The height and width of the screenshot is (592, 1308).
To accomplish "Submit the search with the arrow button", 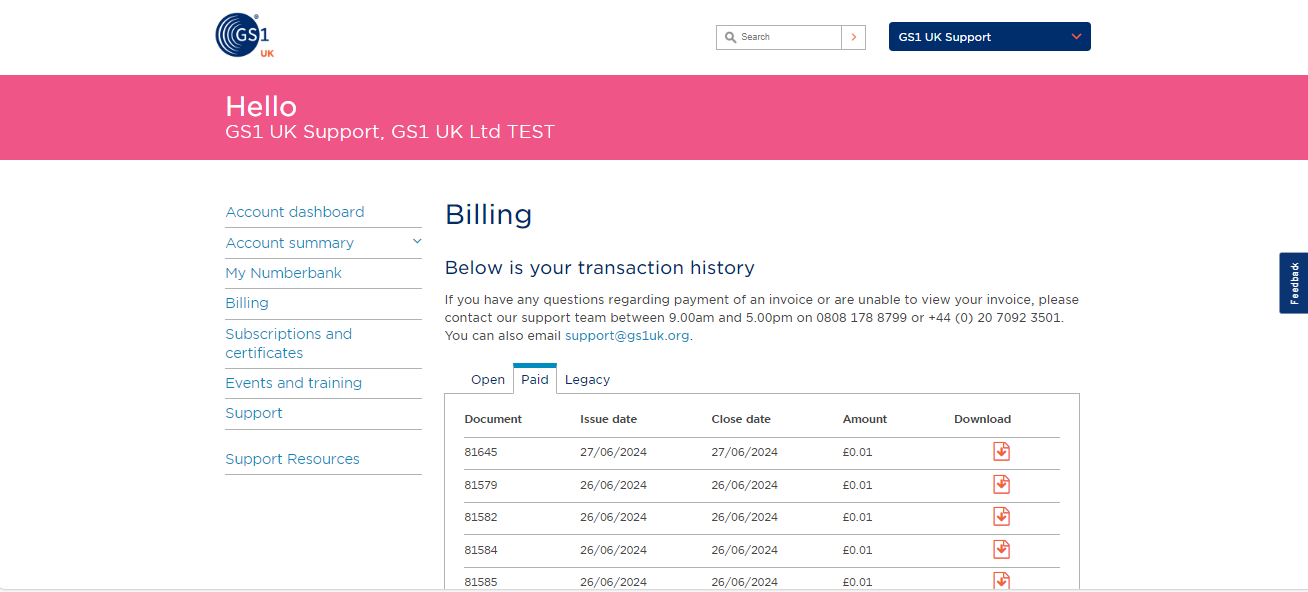I will (x=853, y=37).
